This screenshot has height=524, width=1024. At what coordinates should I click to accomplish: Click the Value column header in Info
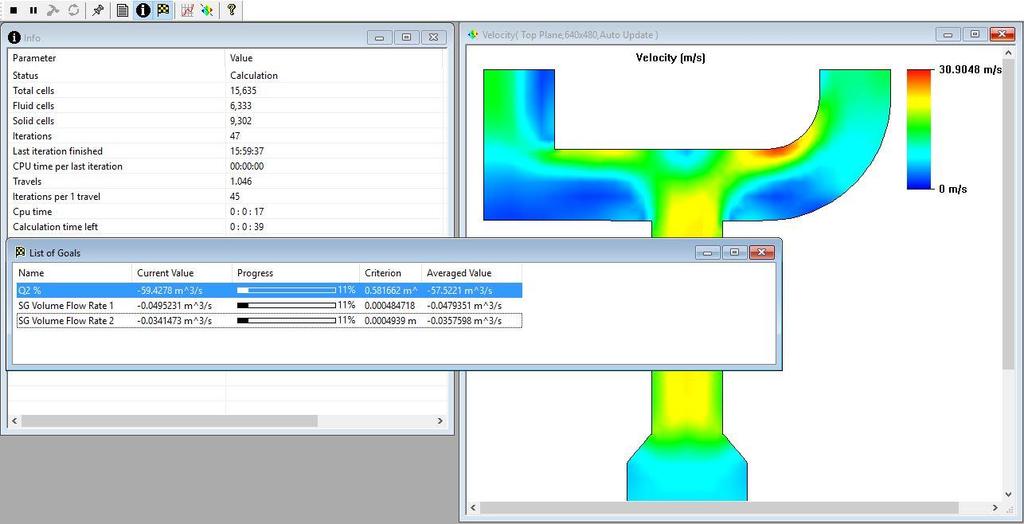[334, 58]
